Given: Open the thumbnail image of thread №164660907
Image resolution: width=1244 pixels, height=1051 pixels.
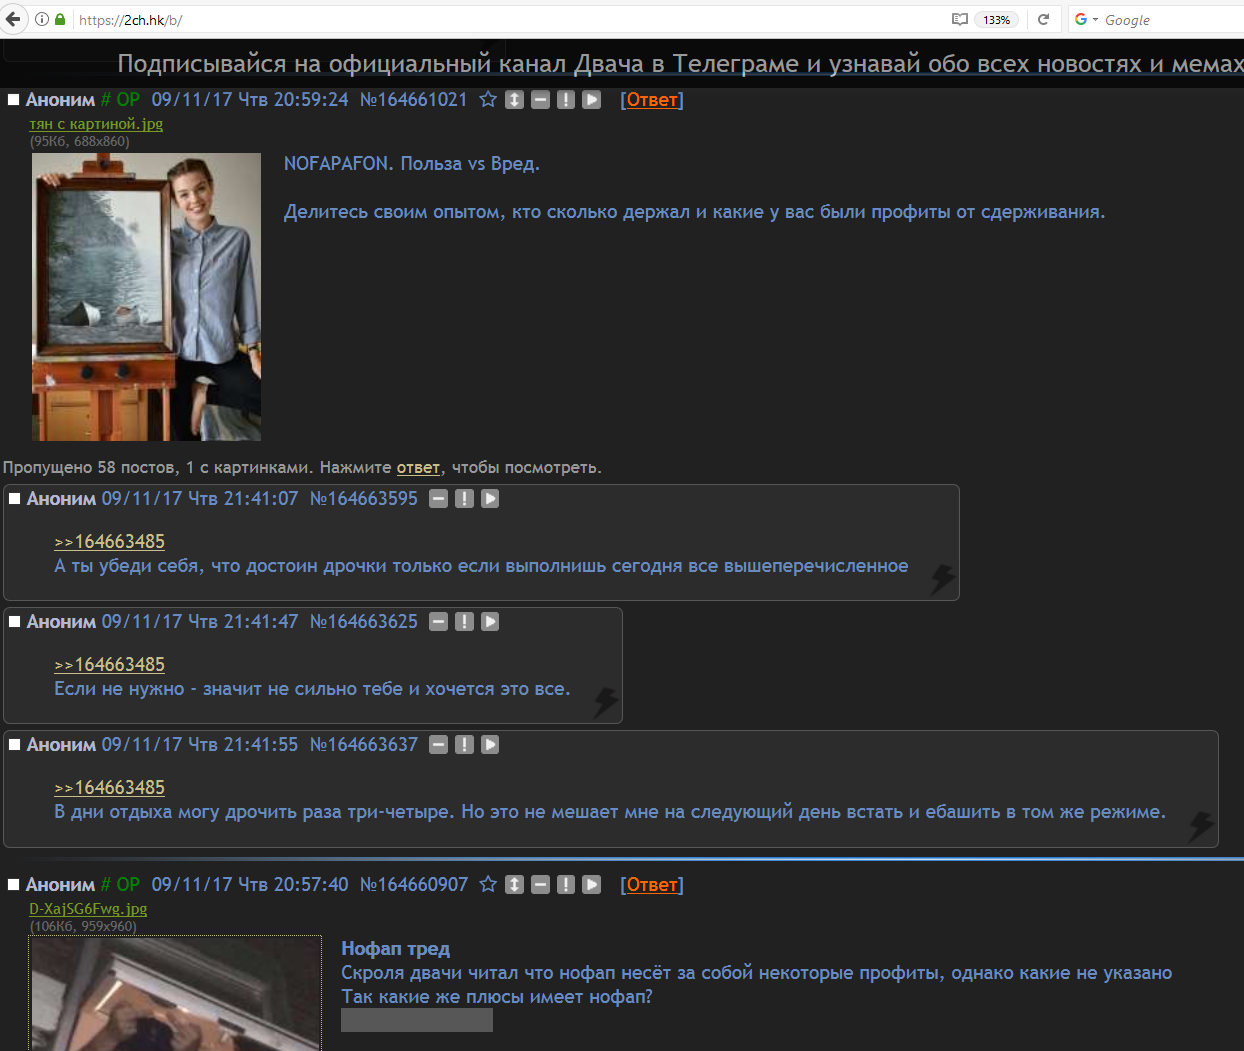Looking at the screenshot, I should [x=176, y=993].
